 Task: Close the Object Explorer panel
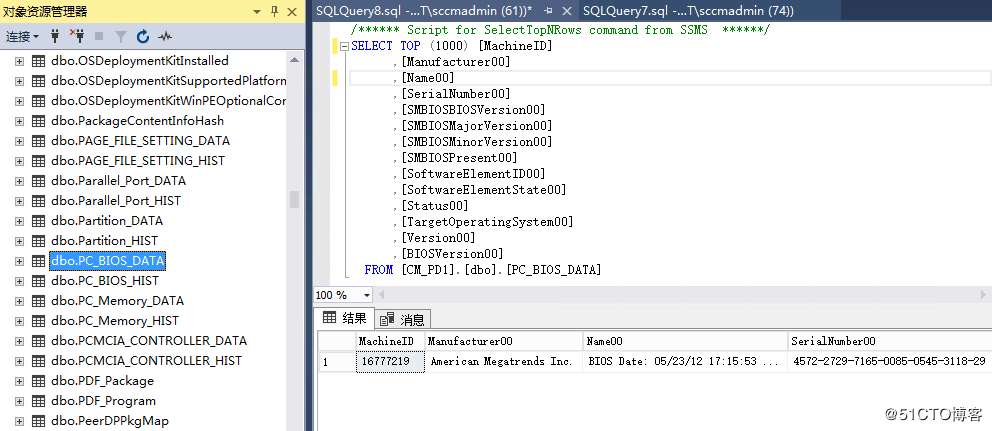point(292,11)
